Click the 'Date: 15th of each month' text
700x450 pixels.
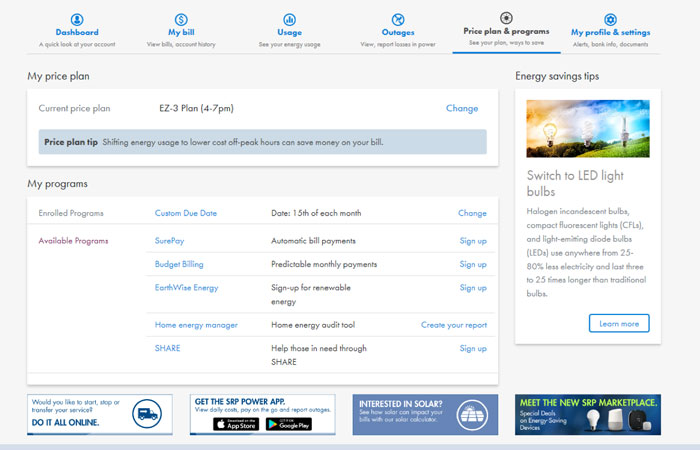pos(316,213)
